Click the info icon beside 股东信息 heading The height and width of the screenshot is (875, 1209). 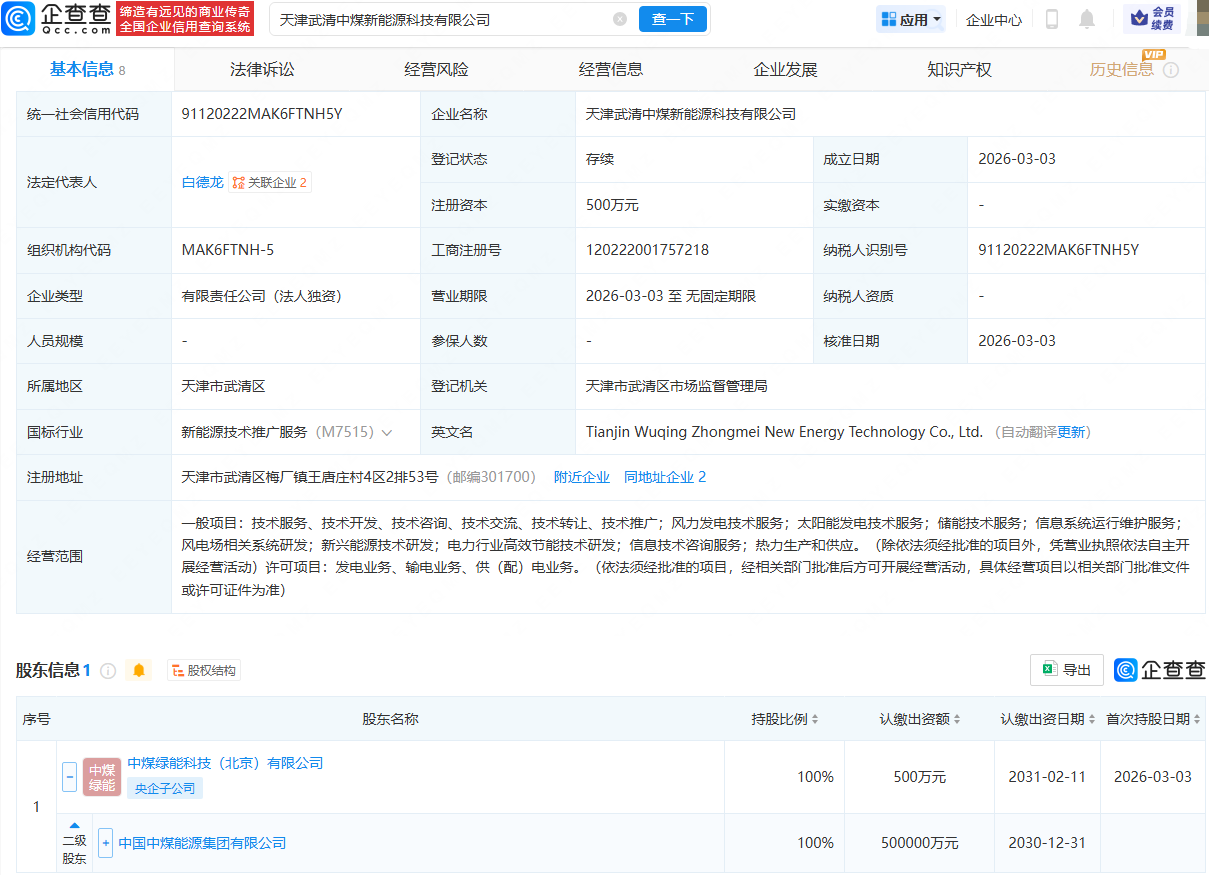[108, 670]
